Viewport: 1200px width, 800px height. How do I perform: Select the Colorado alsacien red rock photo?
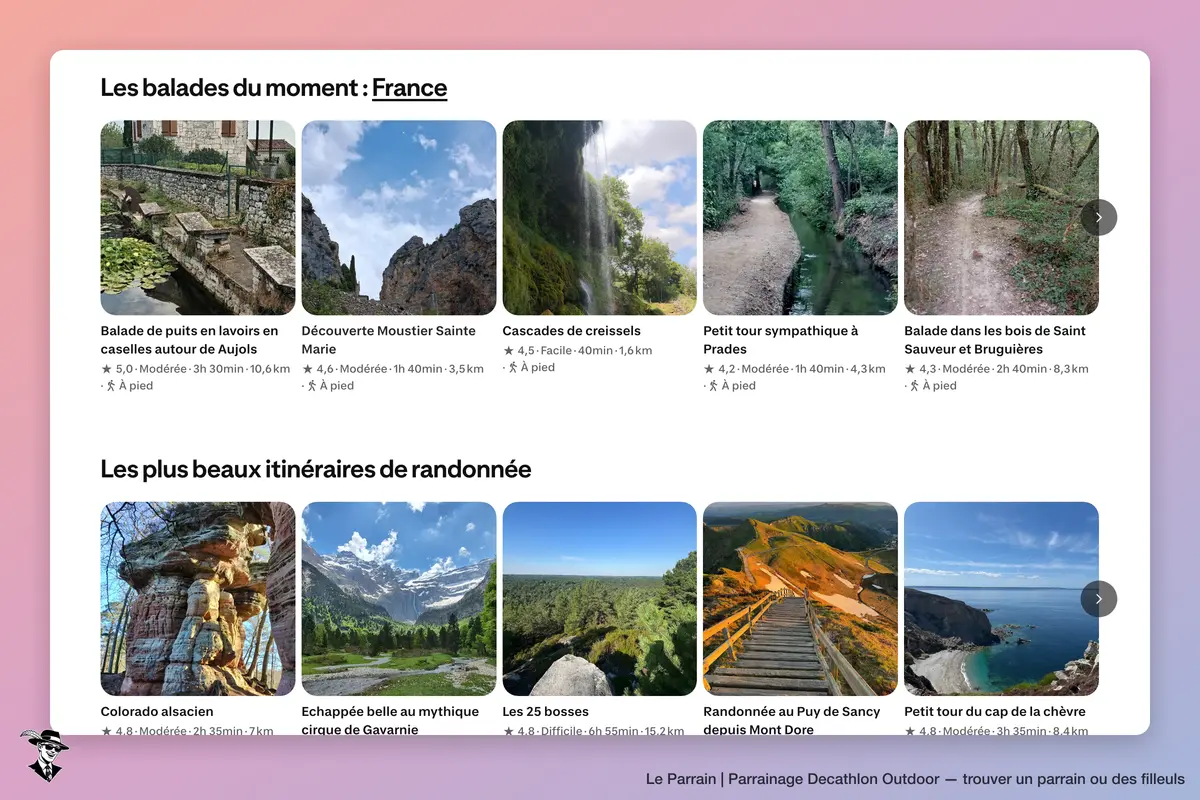click(198, 599)
